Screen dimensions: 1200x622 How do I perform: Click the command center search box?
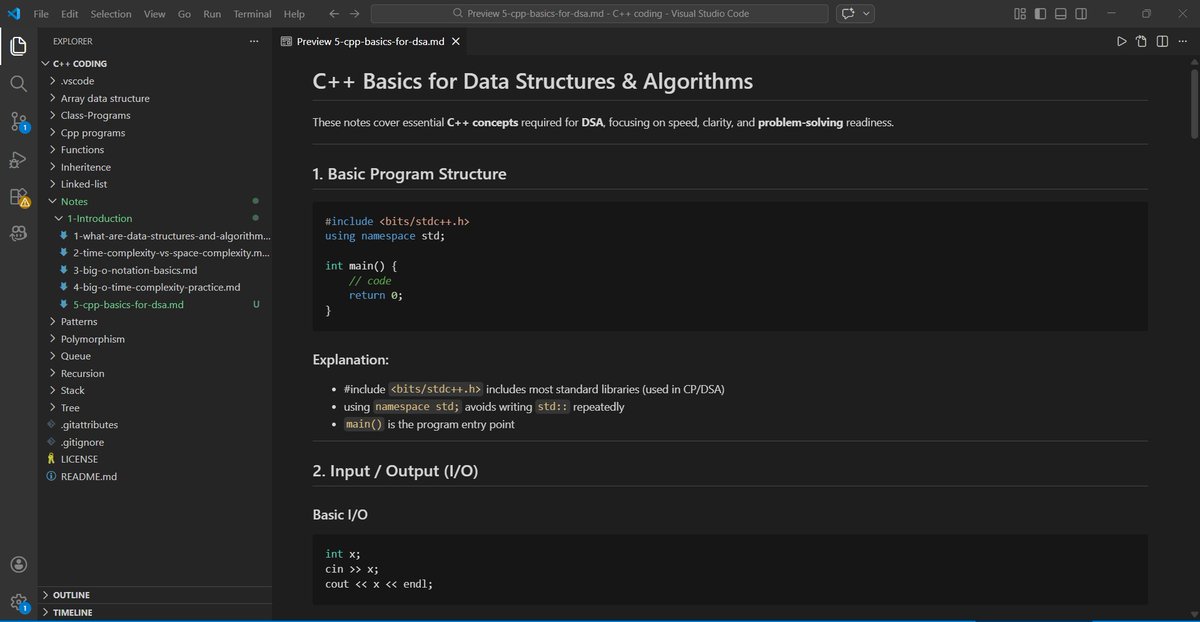pyautogui.click(x=599, y=14)
